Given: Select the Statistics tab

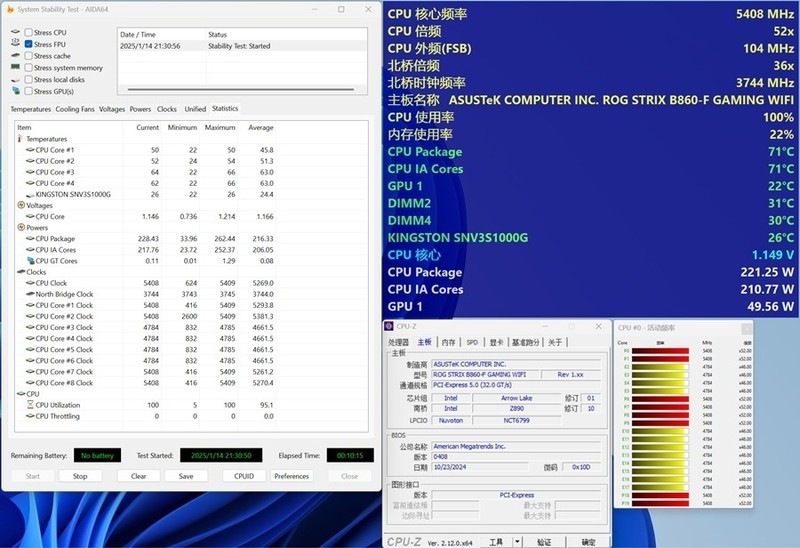Looking at the screenshot, I should pyautogui.click(x=225, y=108).
